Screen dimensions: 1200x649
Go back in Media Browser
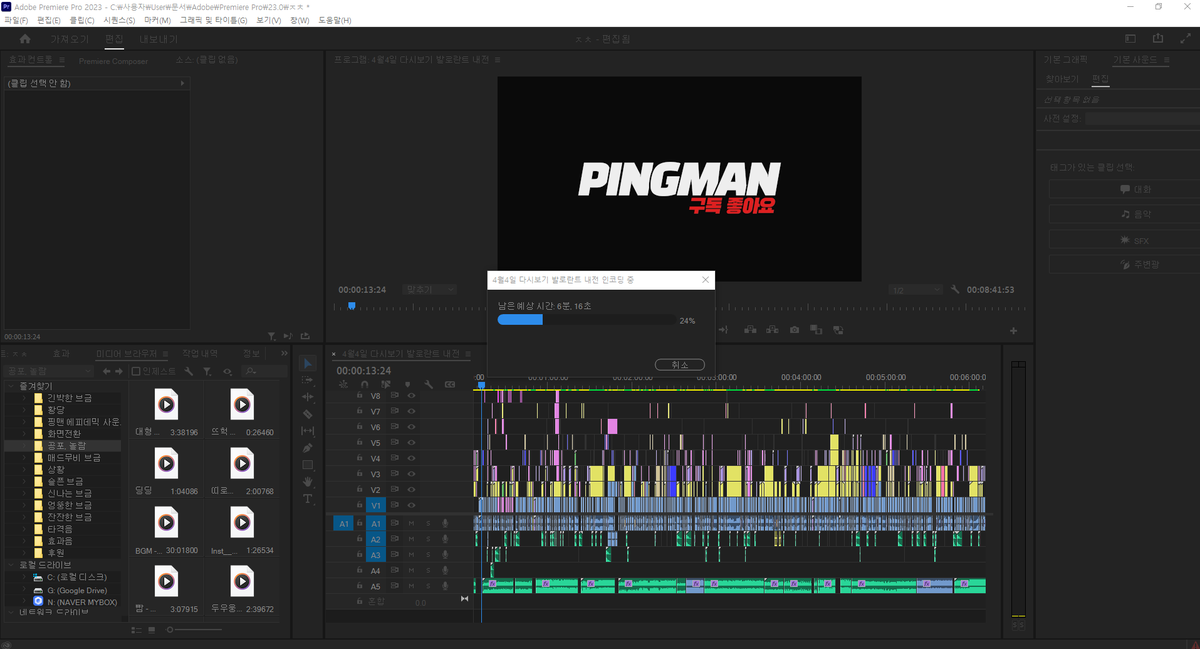pos(107,371)
